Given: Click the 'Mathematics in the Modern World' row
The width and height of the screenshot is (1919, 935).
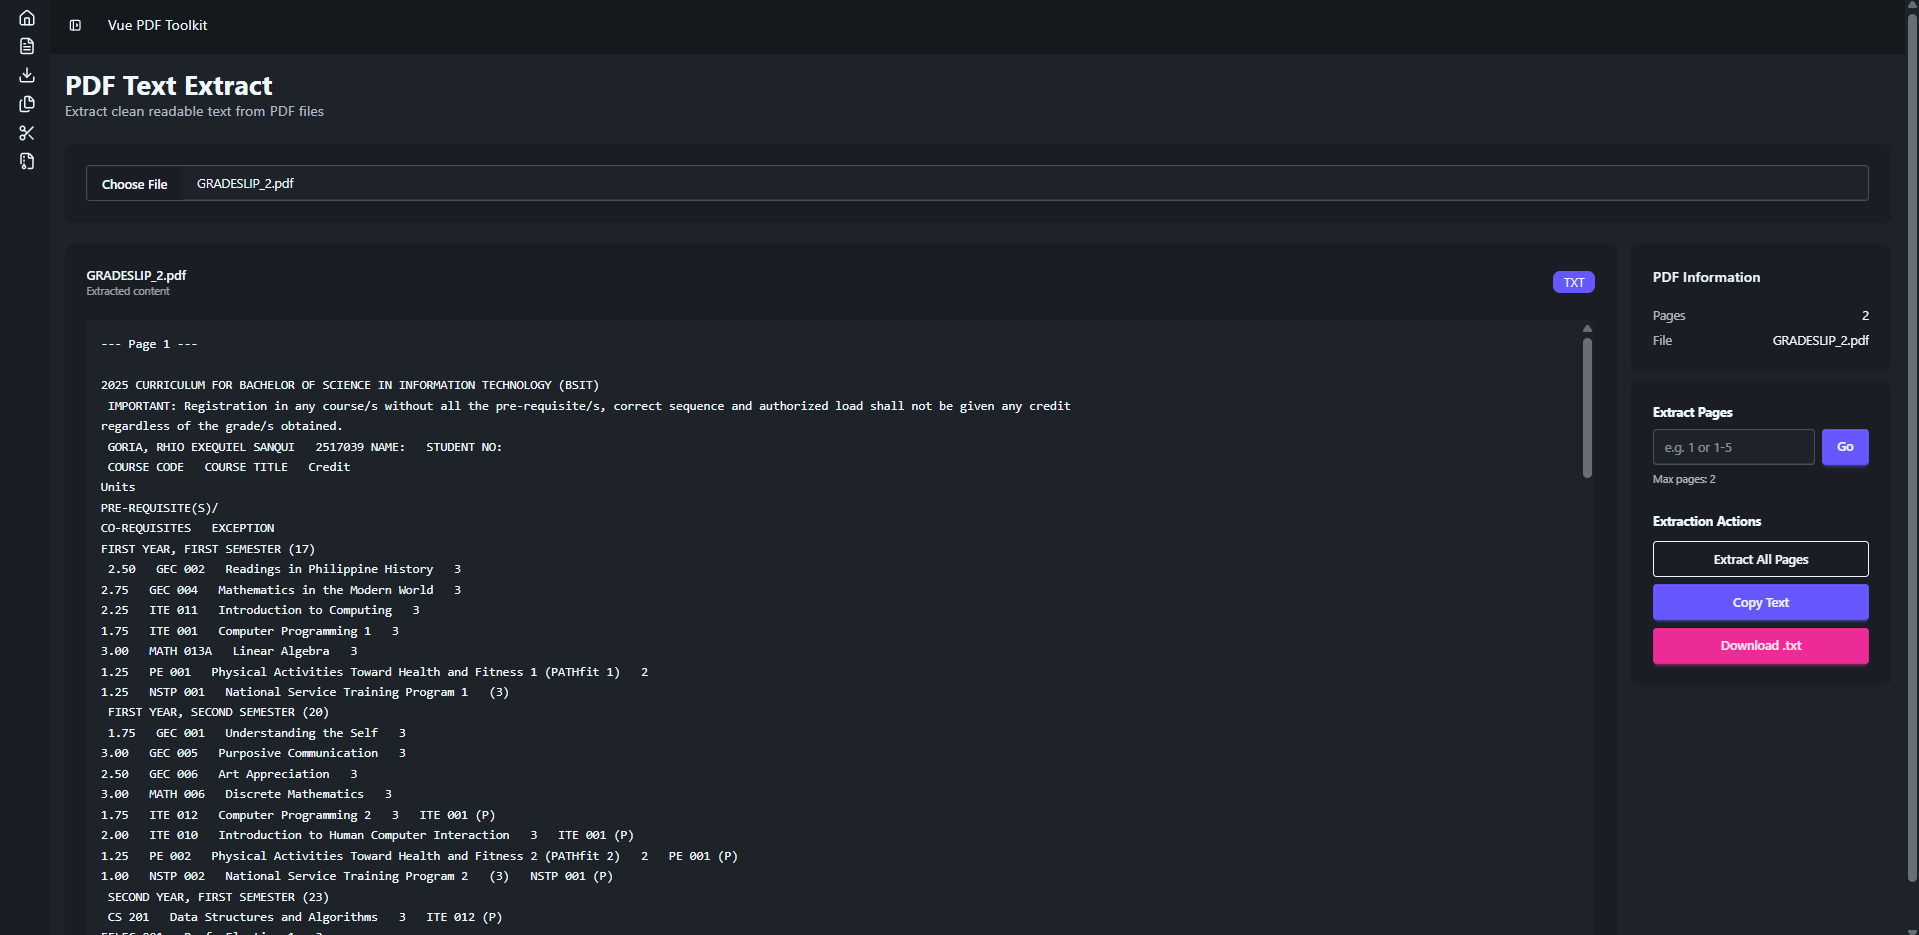Looking at the screenshot, I should (281, 590).
